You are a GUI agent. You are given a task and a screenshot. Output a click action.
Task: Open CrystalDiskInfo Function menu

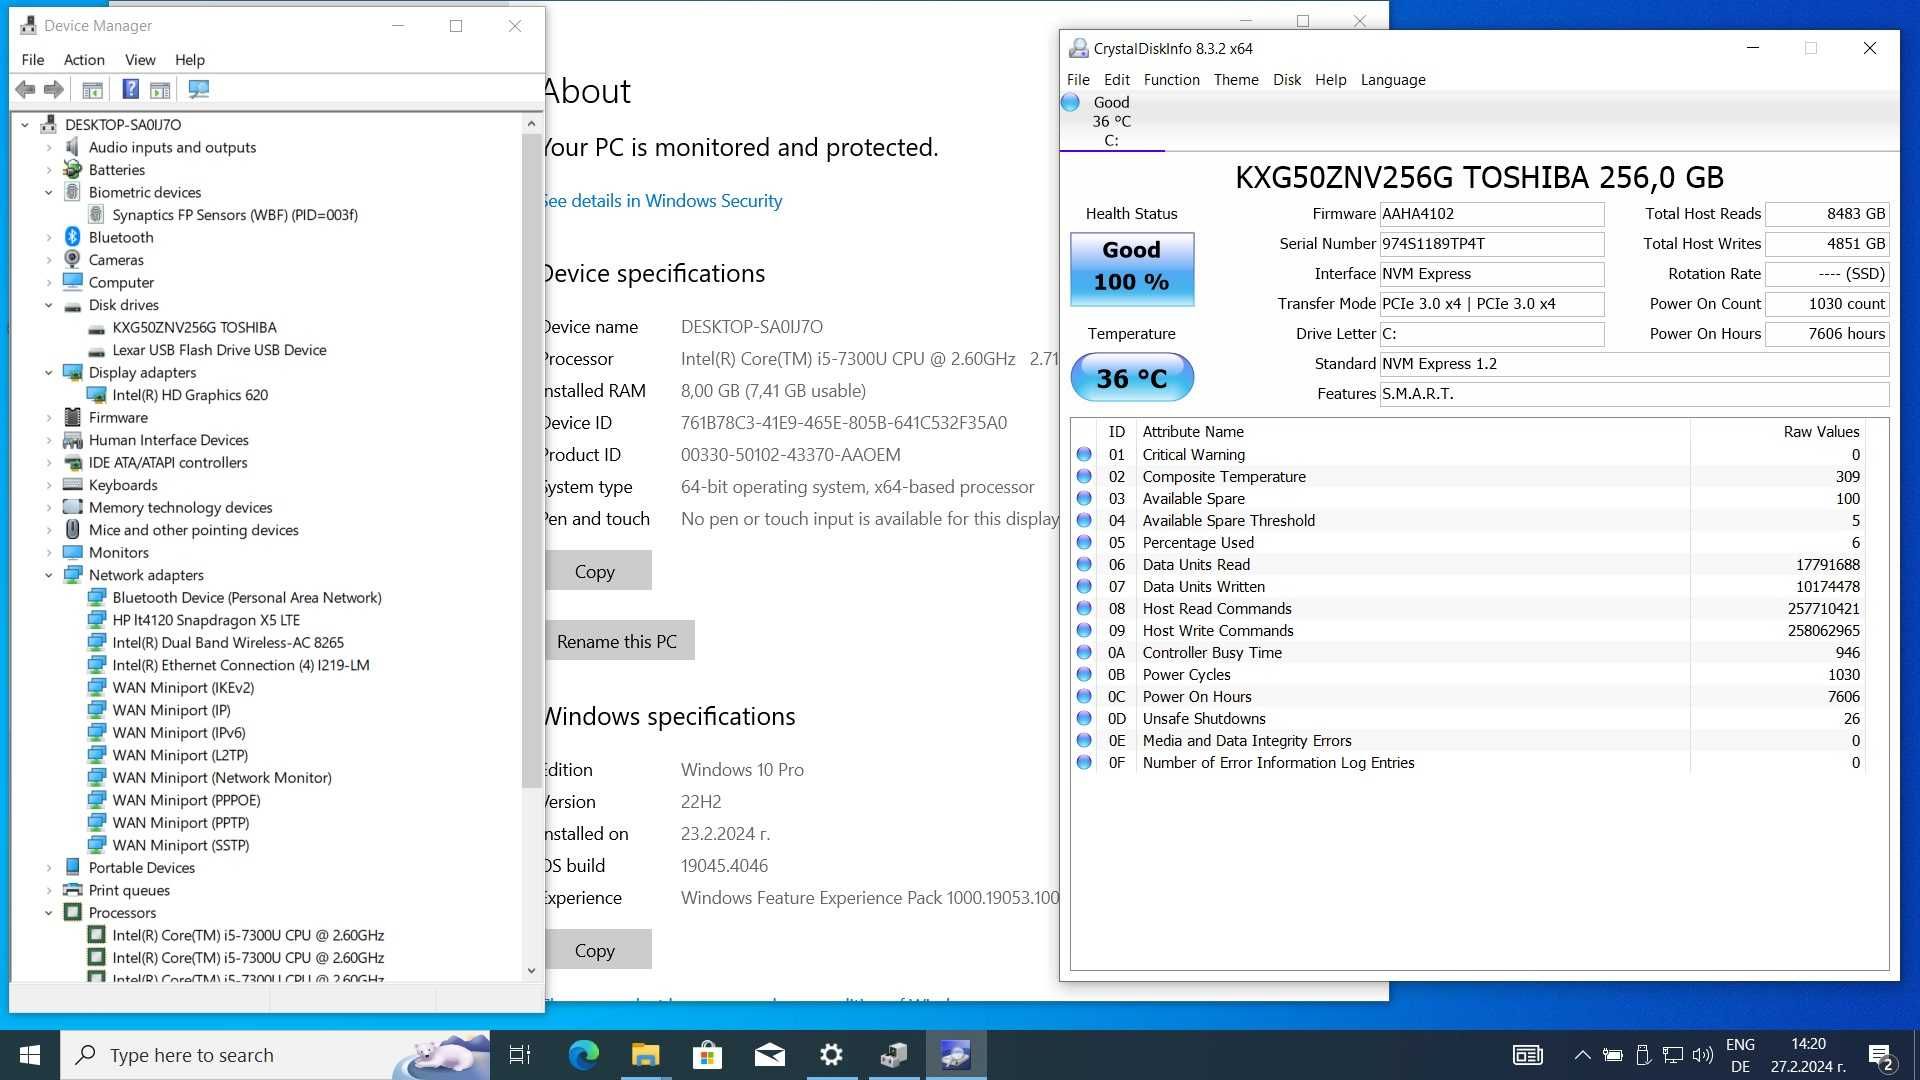pos(1168,79)
